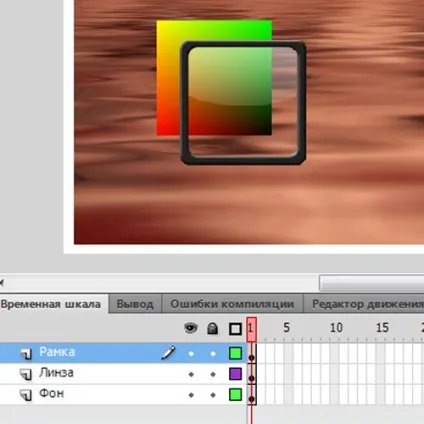Image resolution: width=424 pixels, height=424 pixels.
Task: Select the dark frame object on stage
Action: point(243,162)
